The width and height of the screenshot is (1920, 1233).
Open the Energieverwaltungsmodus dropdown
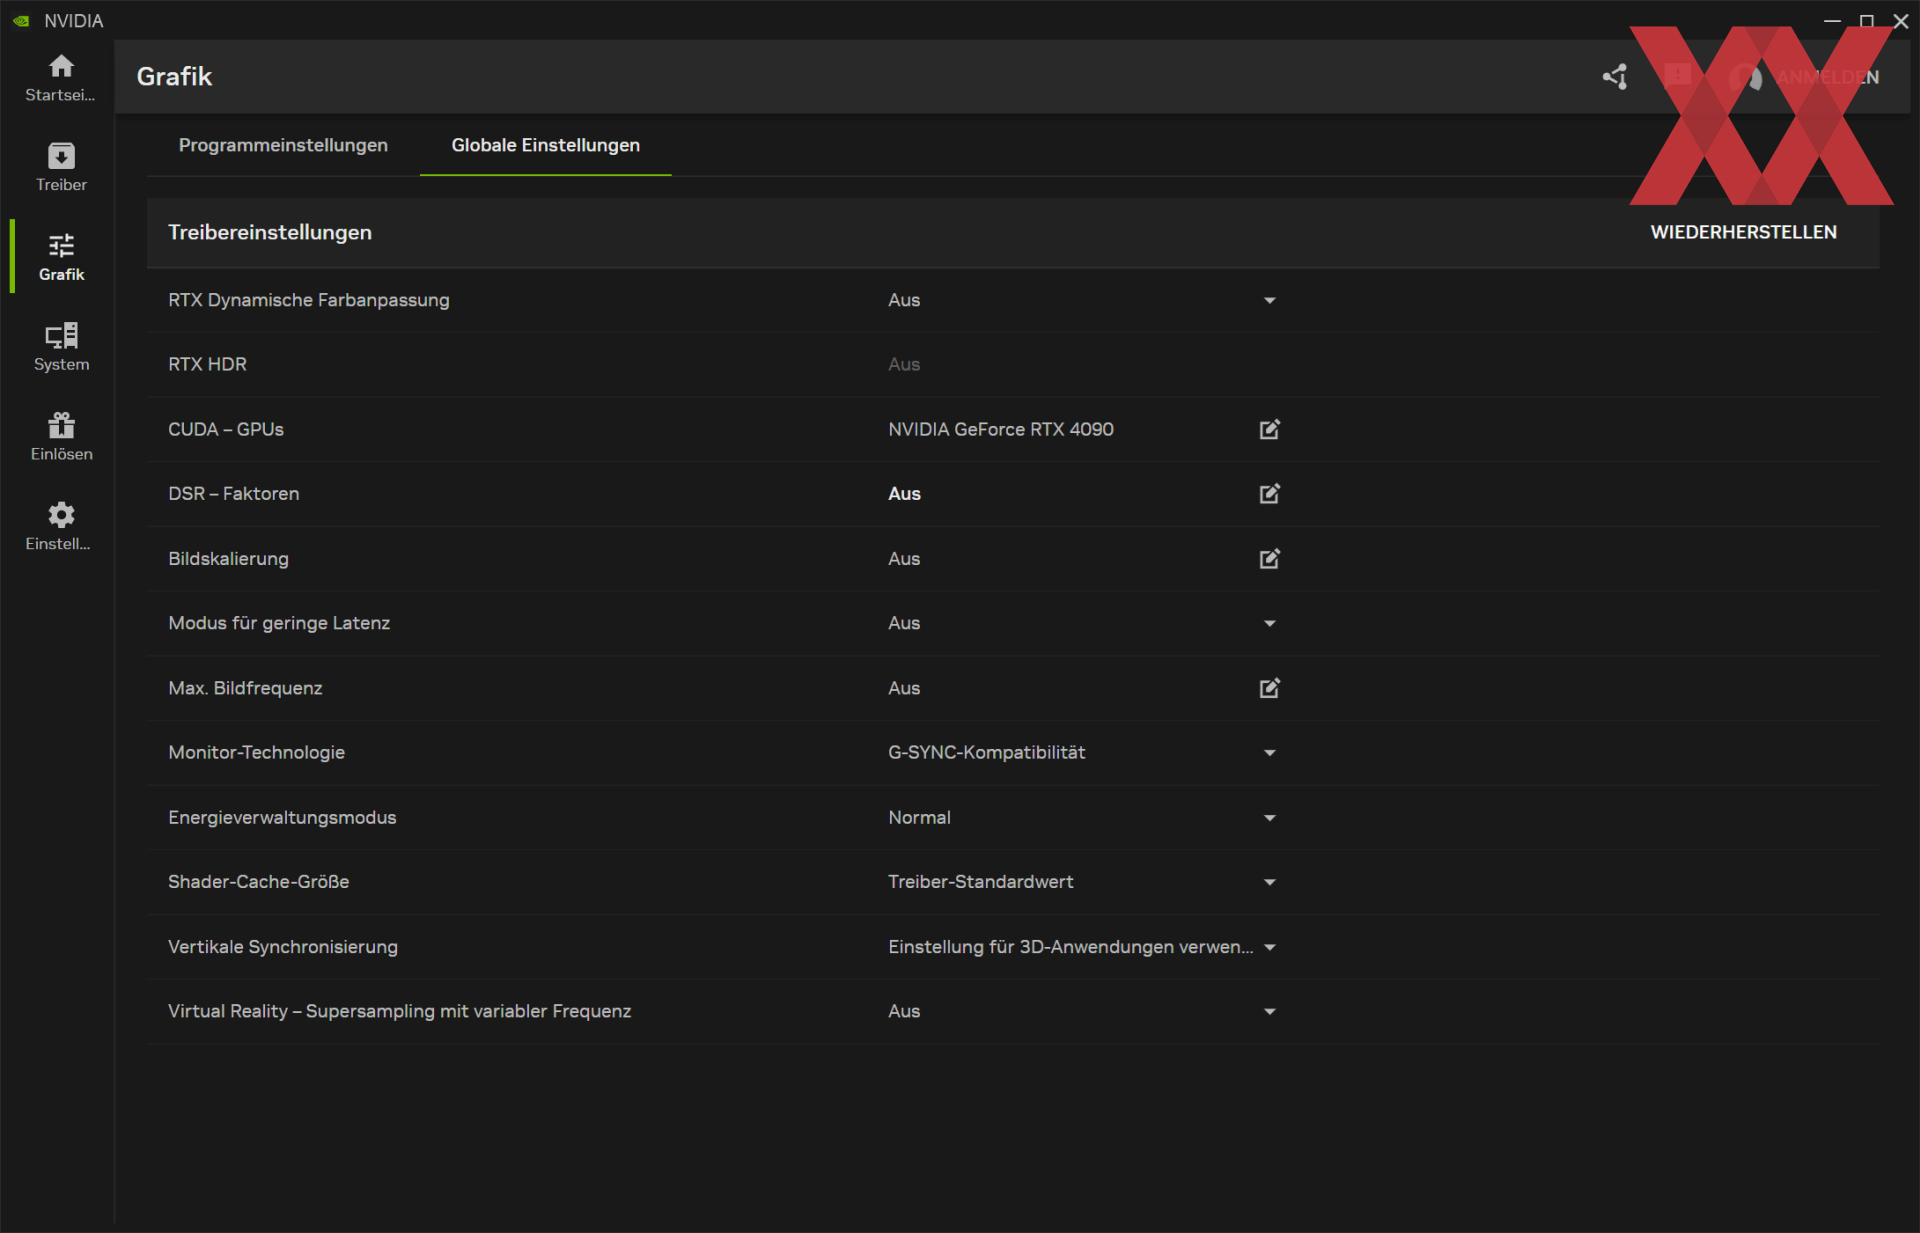(1269, 818)
